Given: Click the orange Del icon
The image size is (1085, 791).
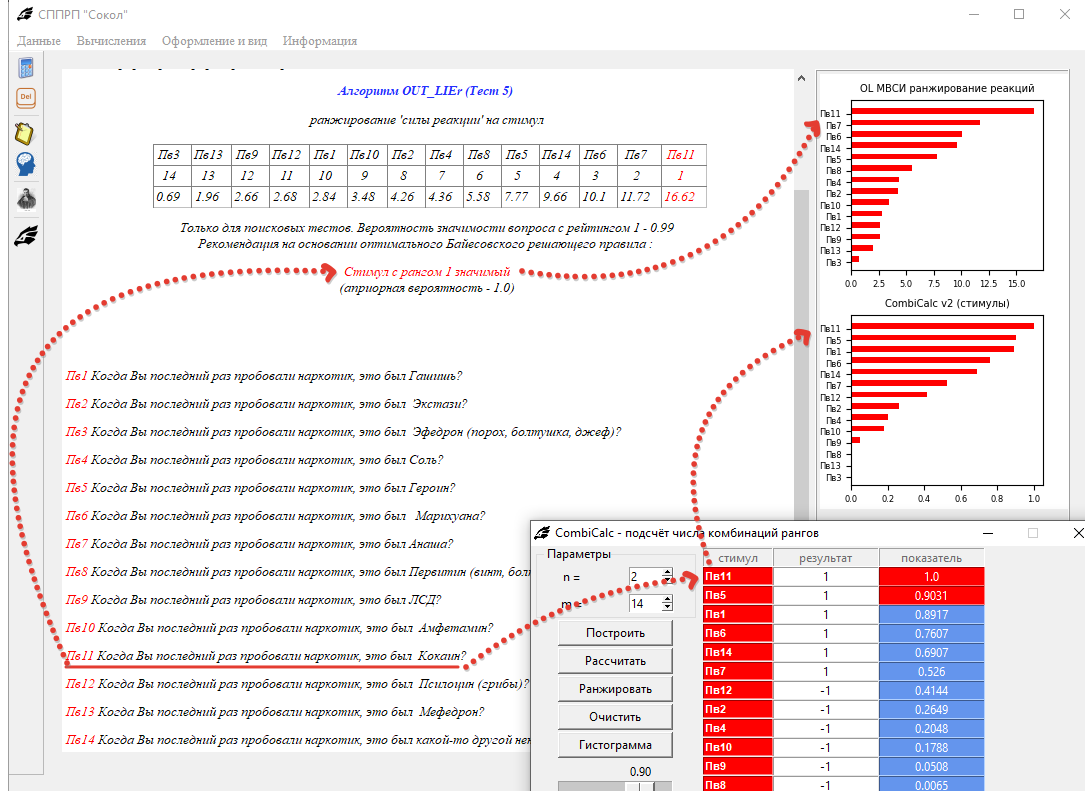Looking at the screenshot, I should [x=26, y=99].
